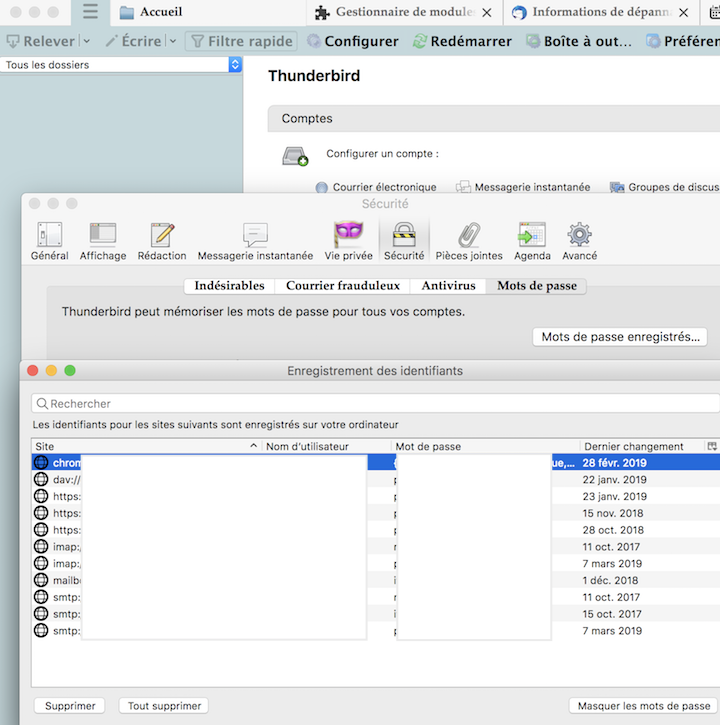This screenshot has width=720, height=725.
Task: Select the Indésirables sub-tab
Action: (x=229, y=286)
